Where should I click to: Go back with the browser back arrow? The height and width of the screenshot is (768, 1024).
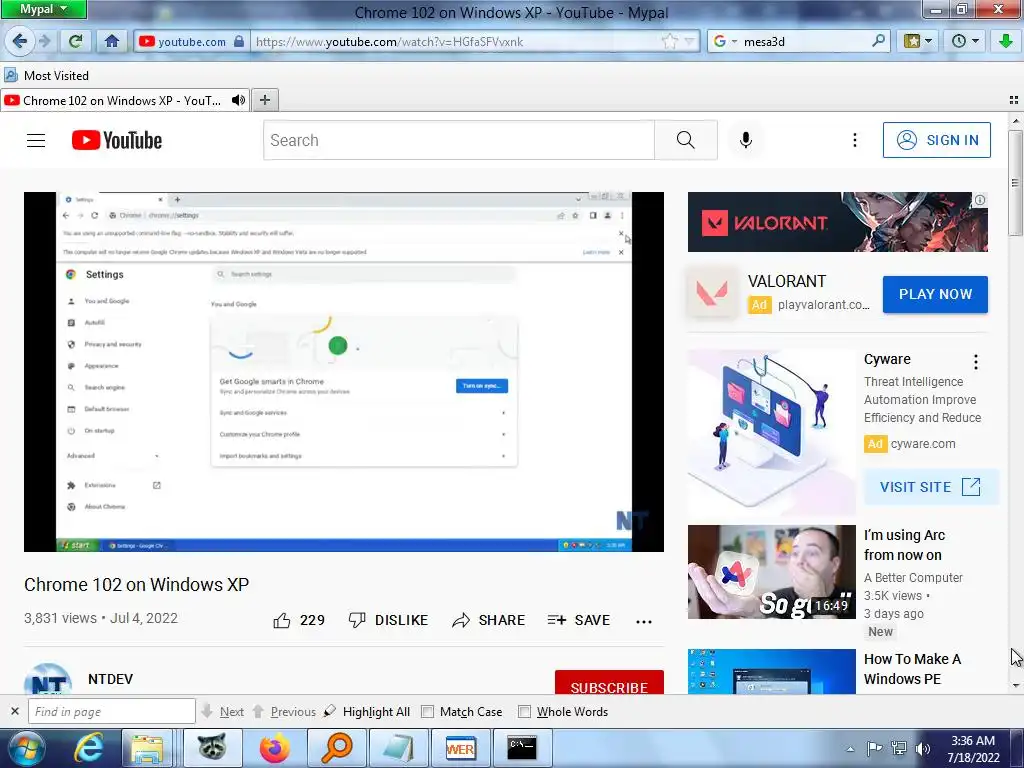pos(20,41)
